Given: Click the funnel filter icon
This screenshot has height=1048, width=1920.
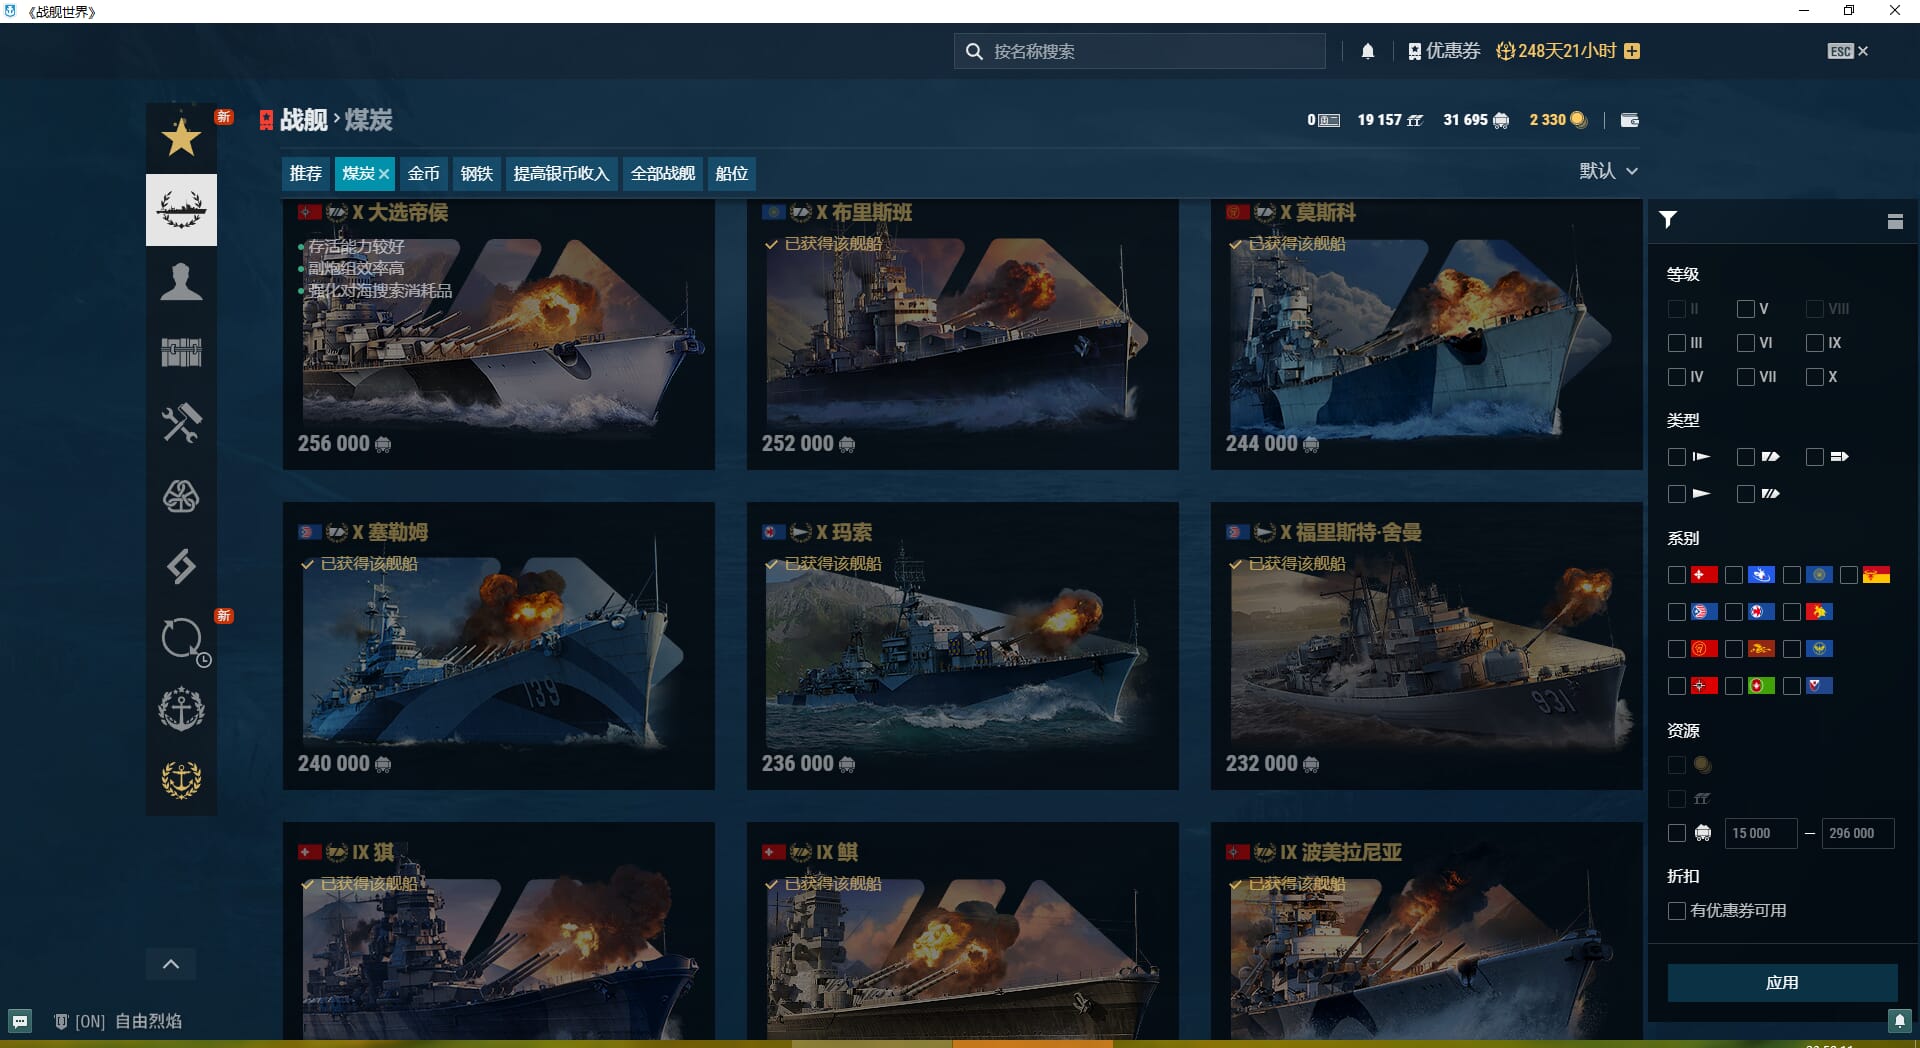Looking at the screenshot, I should coord(1668,220).
